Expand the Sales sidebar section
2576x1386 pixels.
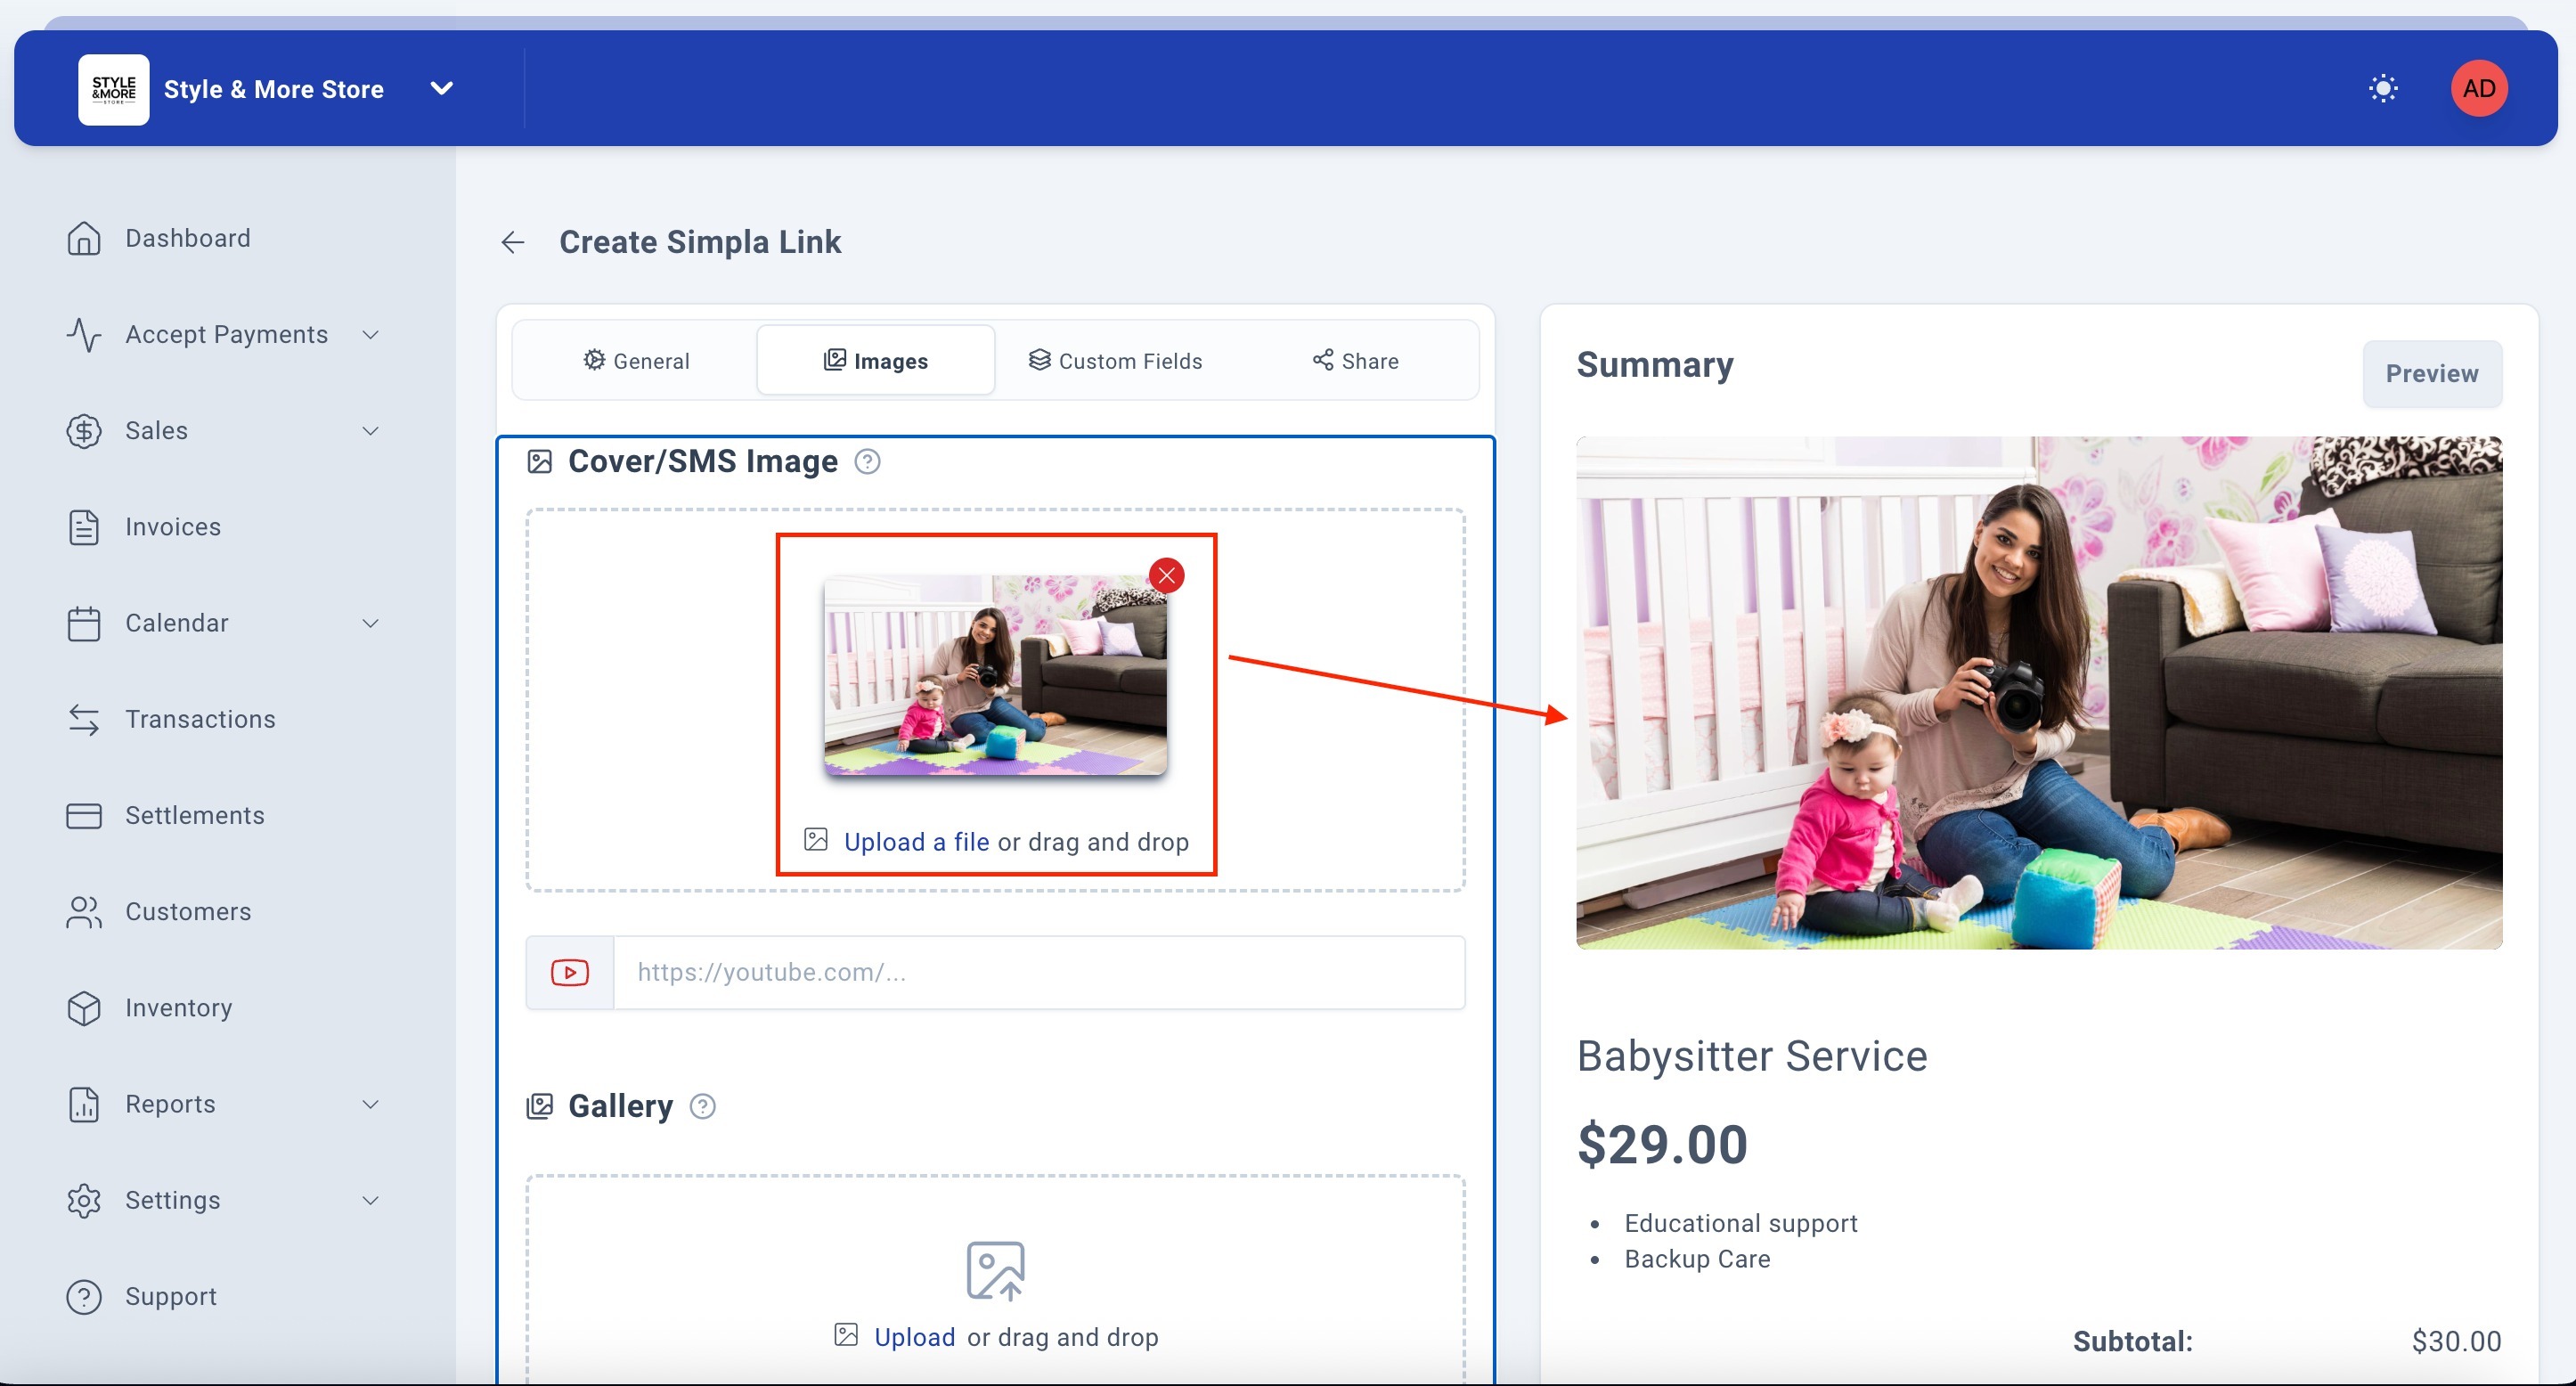point(370,431)
